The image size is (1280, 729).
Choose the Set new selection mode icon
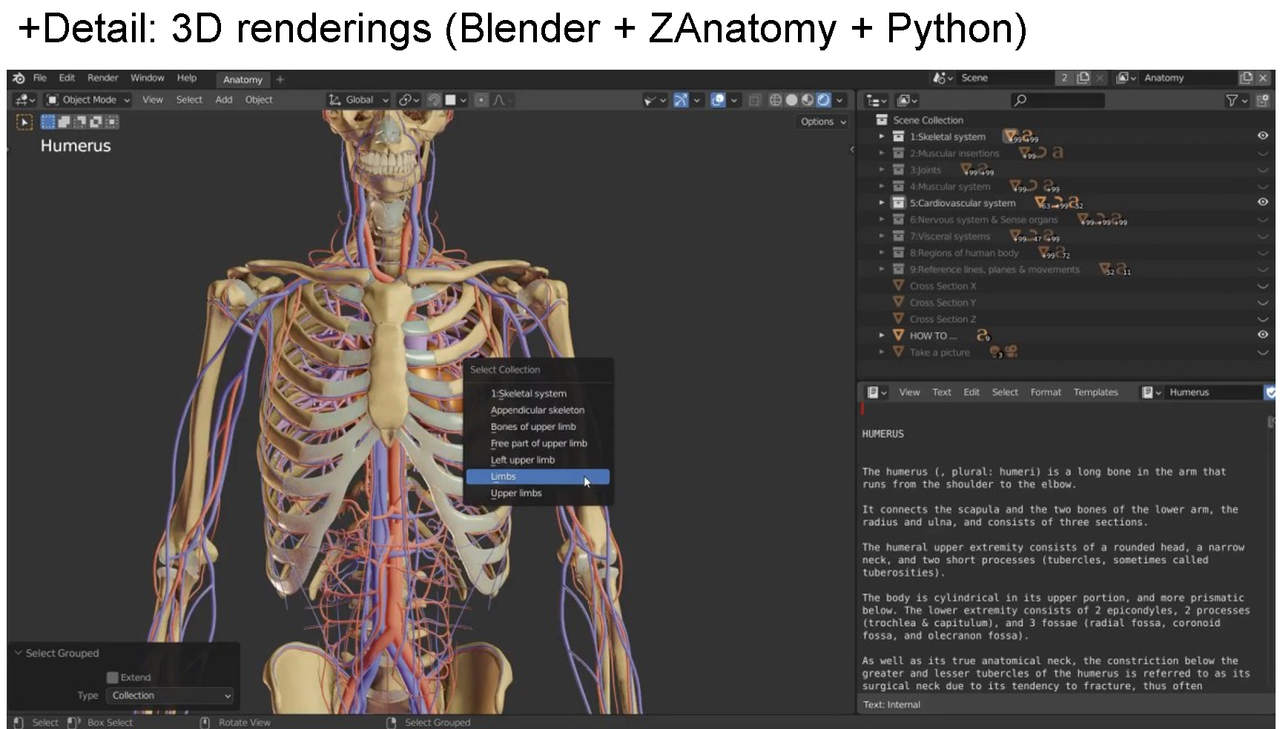point(47,122)
